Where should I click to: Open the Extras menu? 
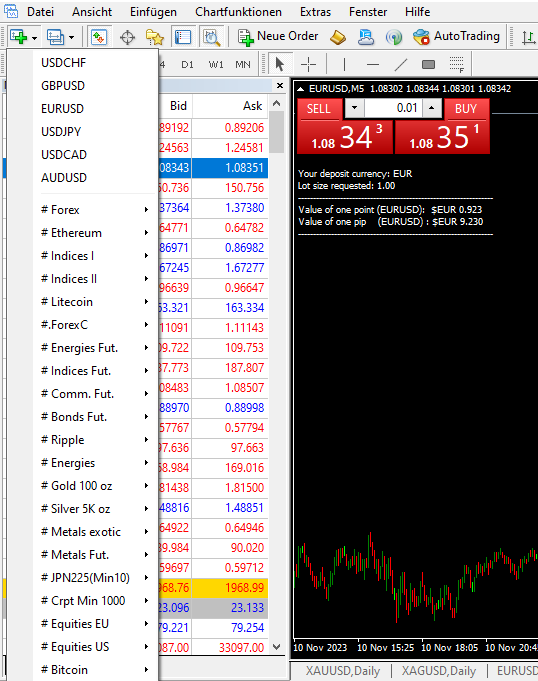click(x=315, y=12)
